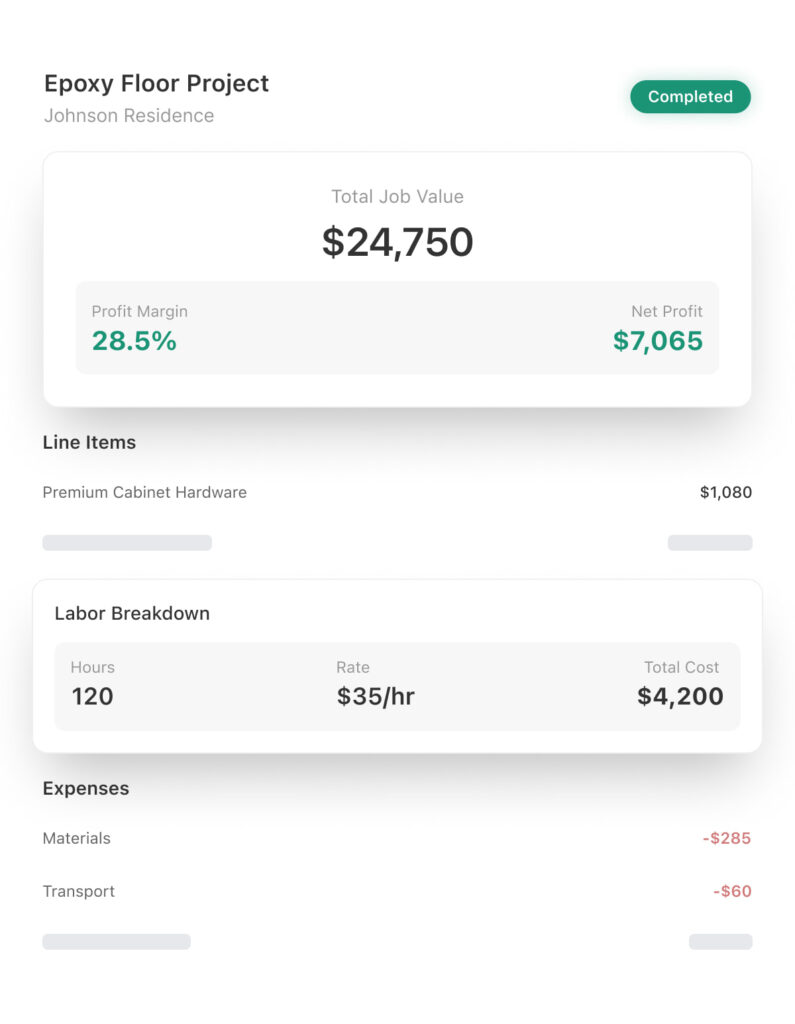The height and width of the screenshot is (1024, 795).
Task: Select the Premium Cabinet Hardware line item
Action: click(x=144, y=492)
